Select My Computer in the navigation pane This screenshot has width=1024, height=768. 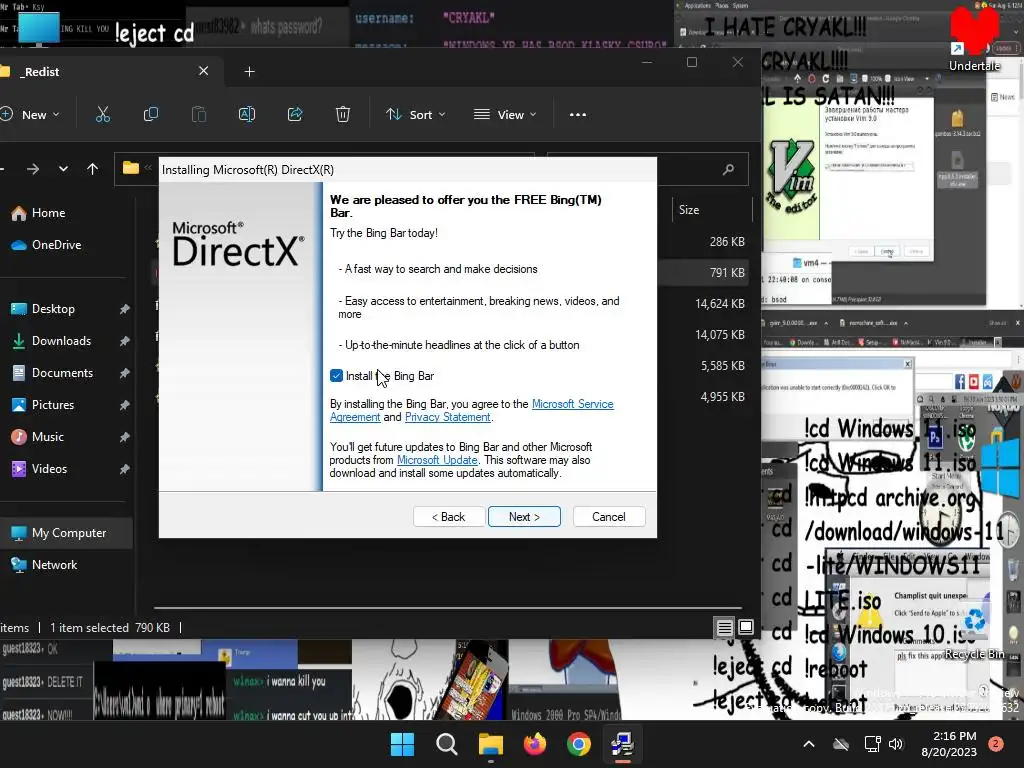coord(65,533)
